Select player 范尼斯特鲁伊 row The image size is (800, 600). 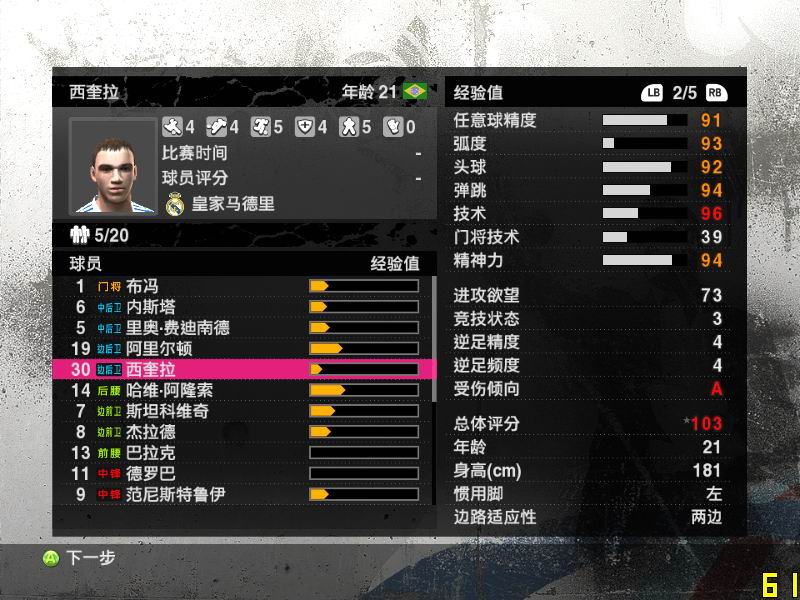(x=244, y=494)
